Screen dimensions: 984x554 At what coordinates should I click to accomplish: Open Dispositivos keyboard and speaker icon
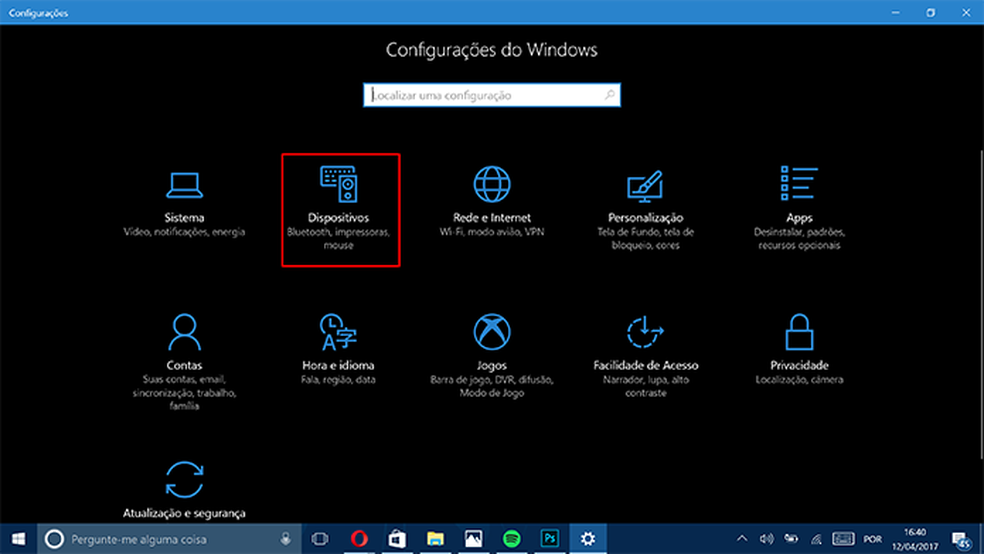[338, 184]
